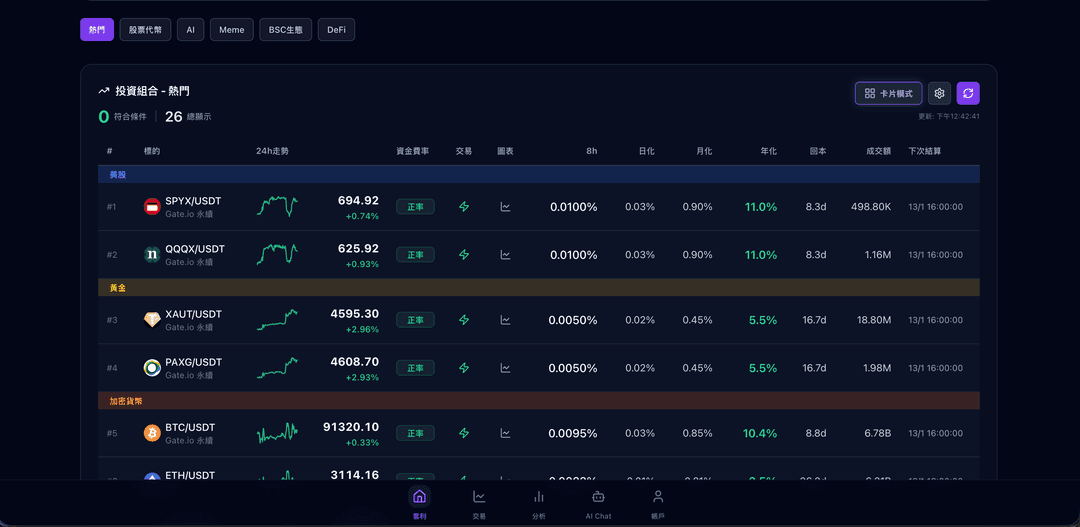Viewport: 1080px width, 527px height.
Task: Open the chart icon for XAUT/USDT
Action: [505, 320]
